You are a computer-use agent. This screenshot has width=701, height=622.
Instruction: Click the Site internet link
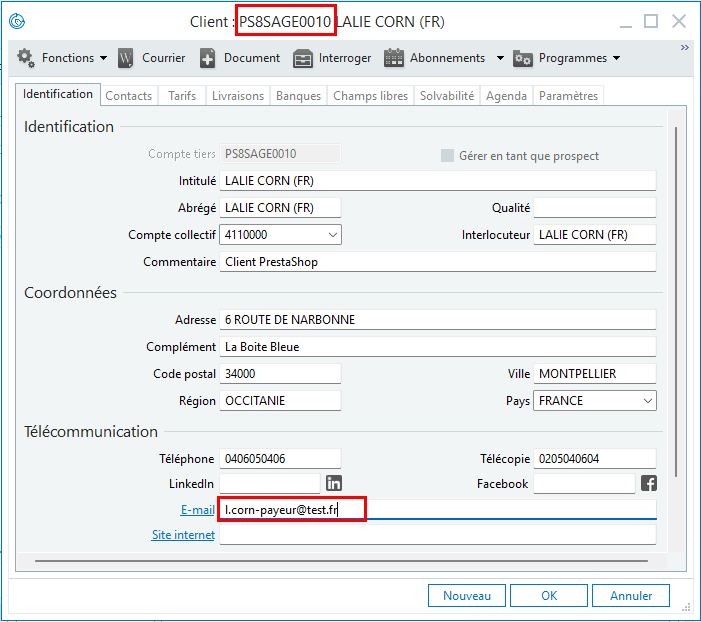(183, 535)
